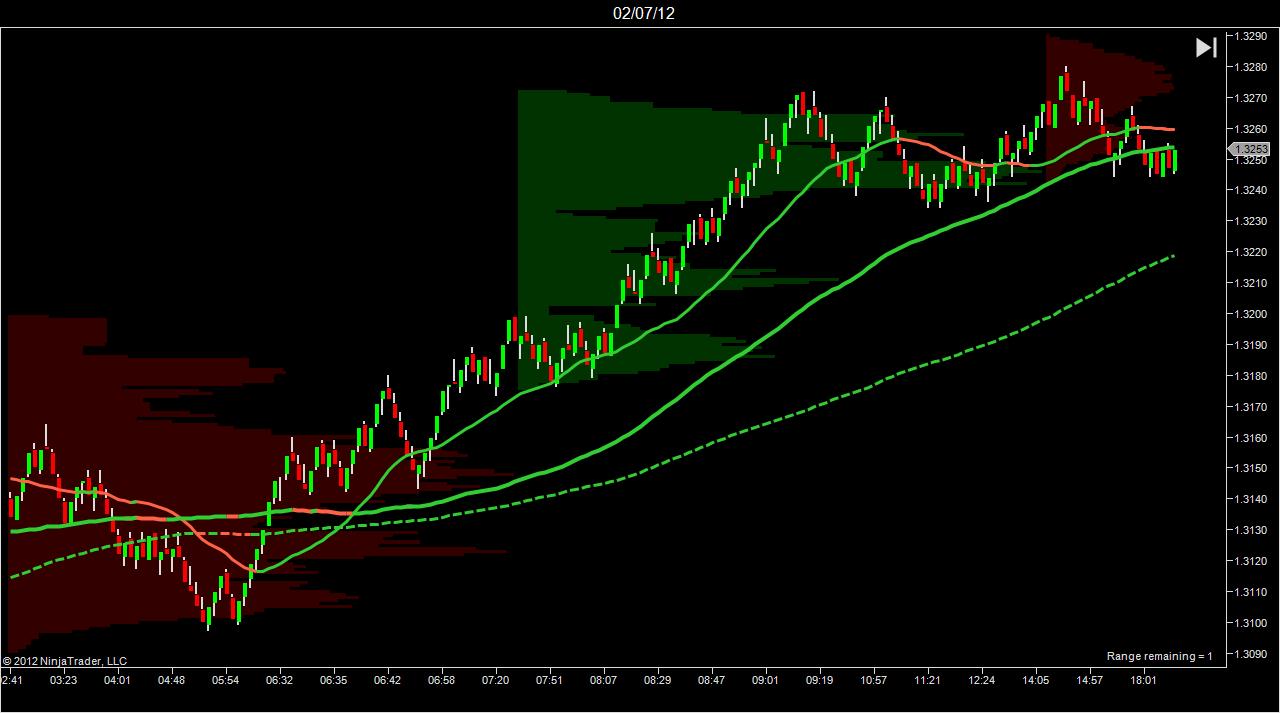Click the 14:57 time axis label

pos(1089,680)
